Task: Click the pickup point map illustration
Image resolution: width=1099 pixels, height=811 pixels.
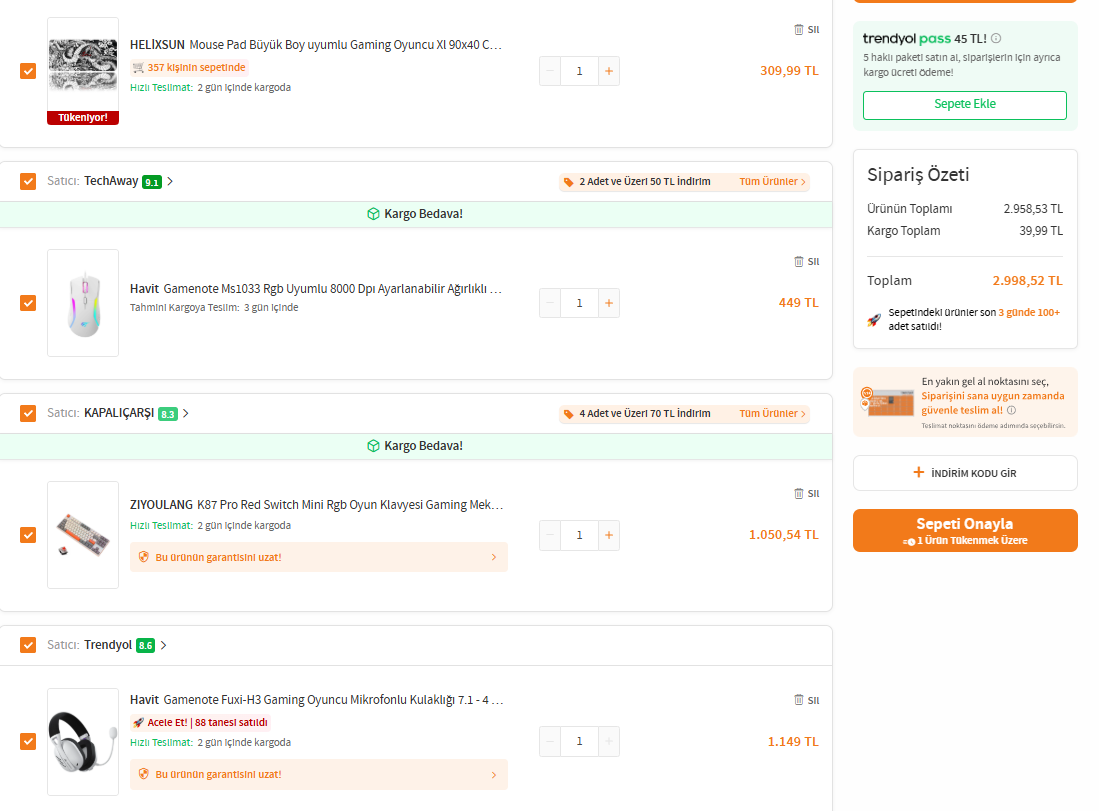Action: tap(887, 402)
